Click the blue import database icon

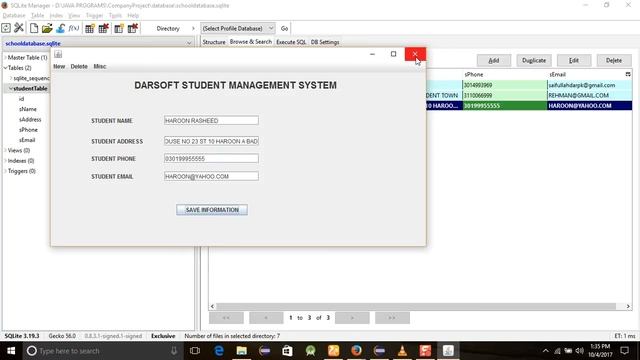click(x=60, y=28)
